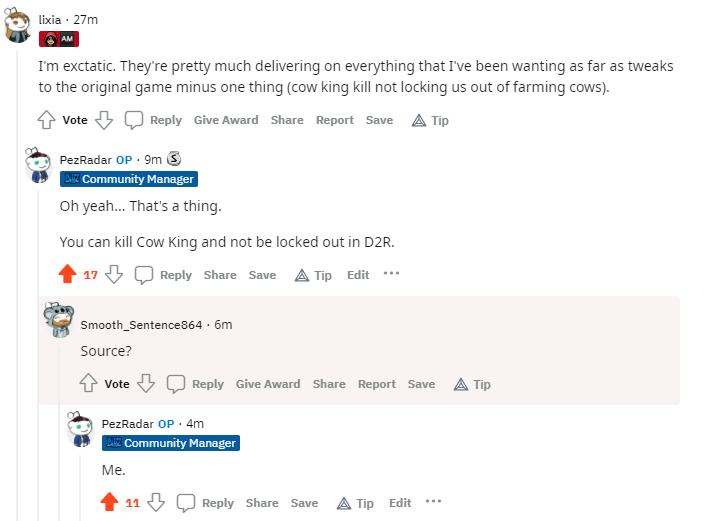This screenshot has width=703, height=521.
Task: Open more options on 17-point comment
Action: tap(391, 274)
